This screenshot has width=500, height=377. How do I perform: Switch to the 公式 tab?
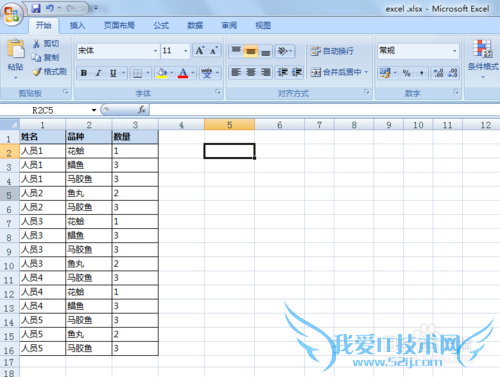tap(161, 25)
